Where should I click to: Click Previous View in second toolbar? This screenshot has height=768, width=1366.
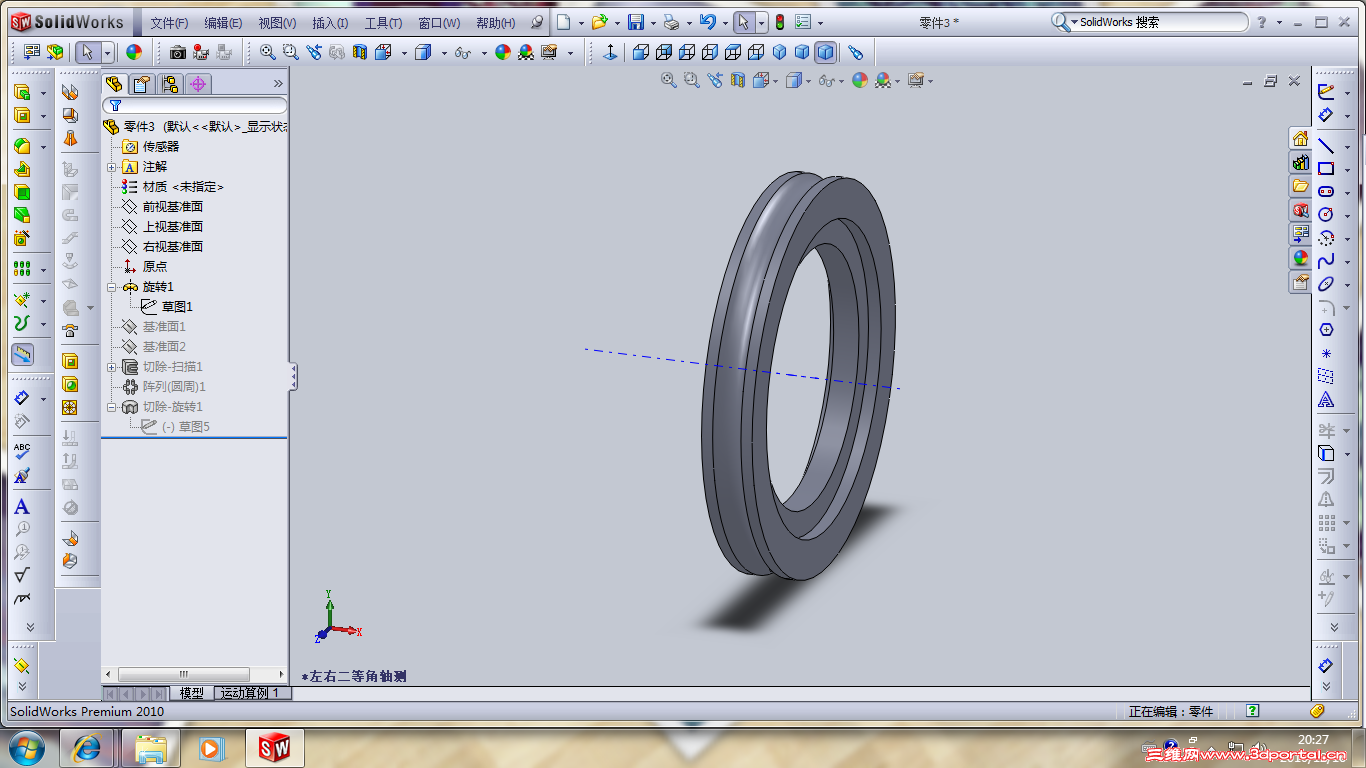tap(314, 52)
